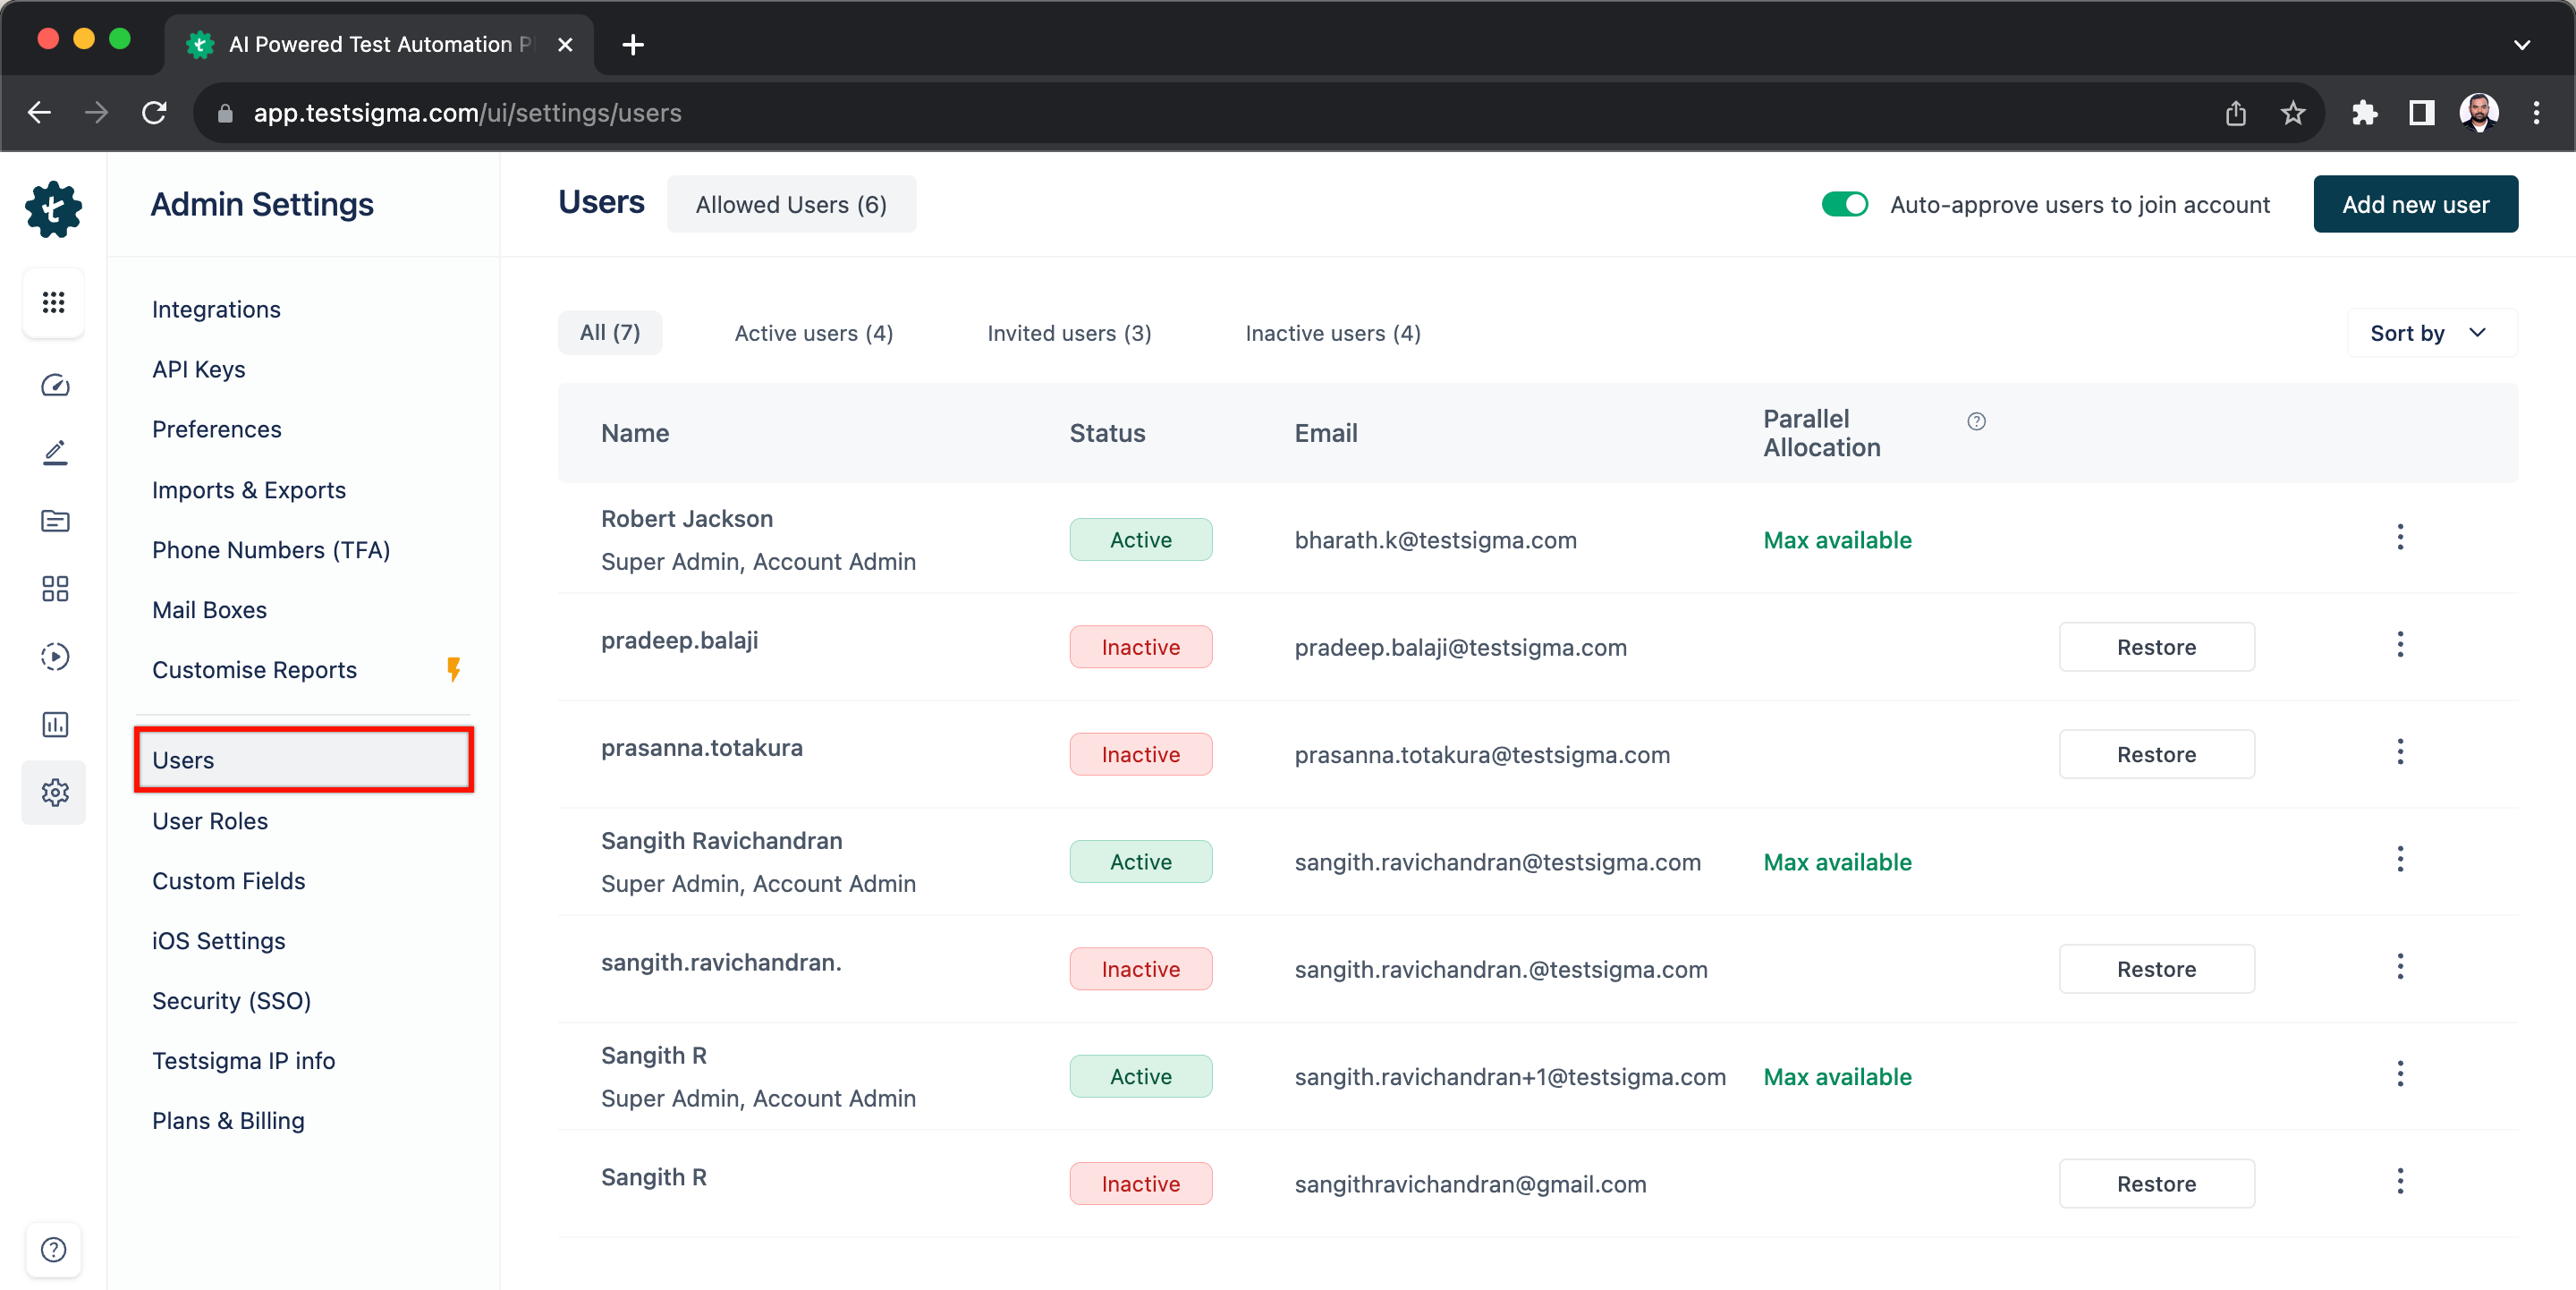Image resolution: width=2576 pixels, height=1290 pixels.
Task: Open Testsigma IP info page
Action: tap(243, 1061)
